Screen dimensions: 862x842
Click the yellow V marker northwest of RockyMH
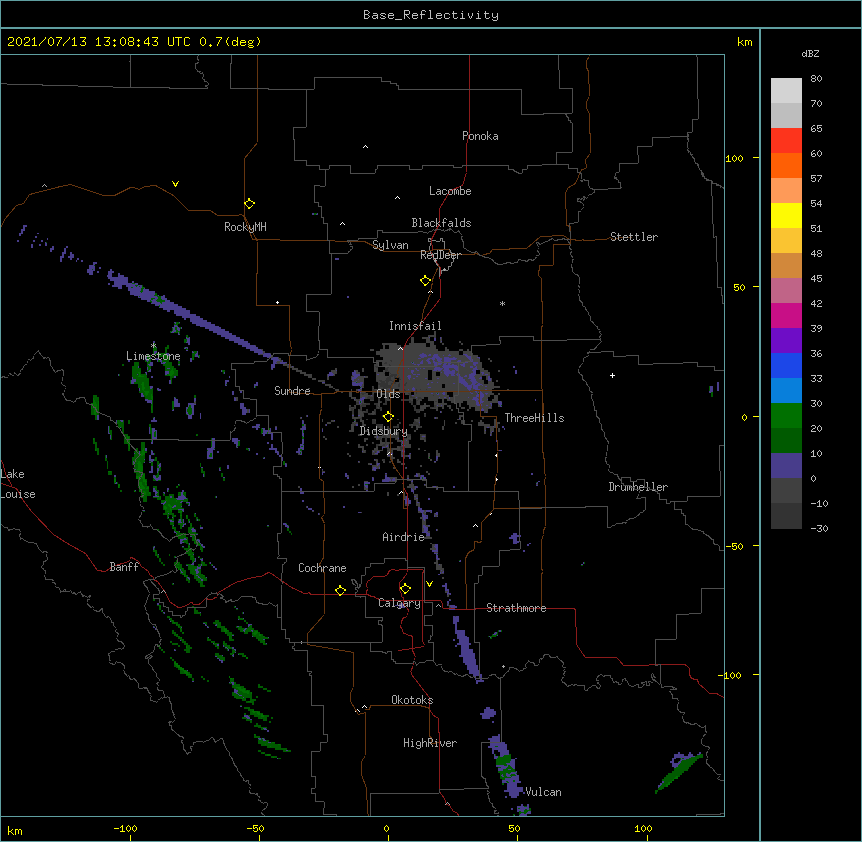tap(175, 184)
